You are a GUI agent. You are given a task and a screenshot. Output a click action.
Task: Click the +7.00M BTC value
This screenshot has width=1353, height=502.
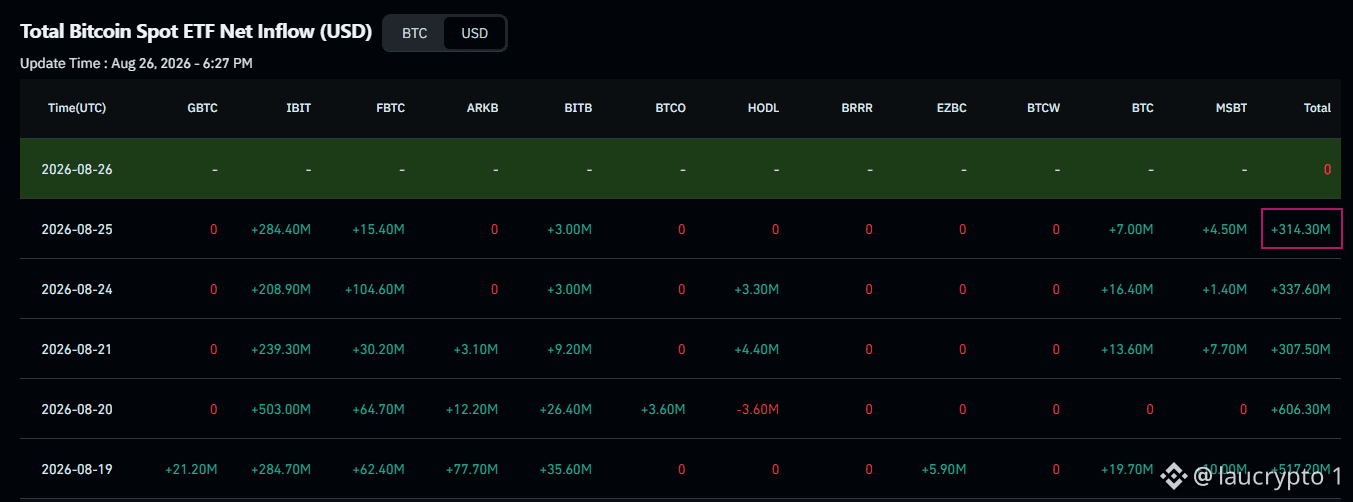coord(1131,230)
